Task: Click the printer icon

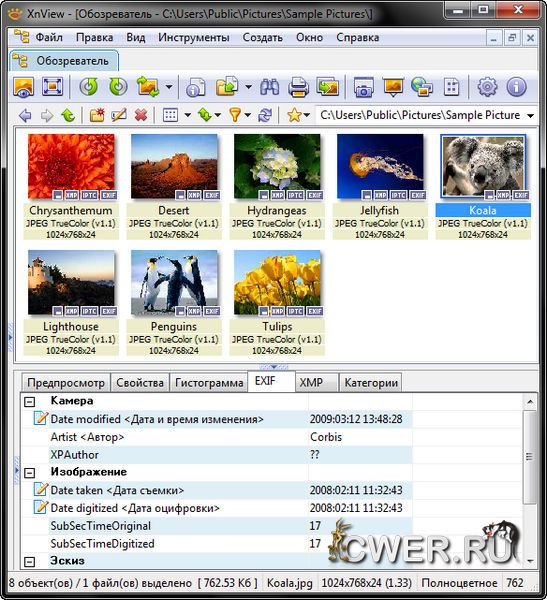Action: coord(299,86)
